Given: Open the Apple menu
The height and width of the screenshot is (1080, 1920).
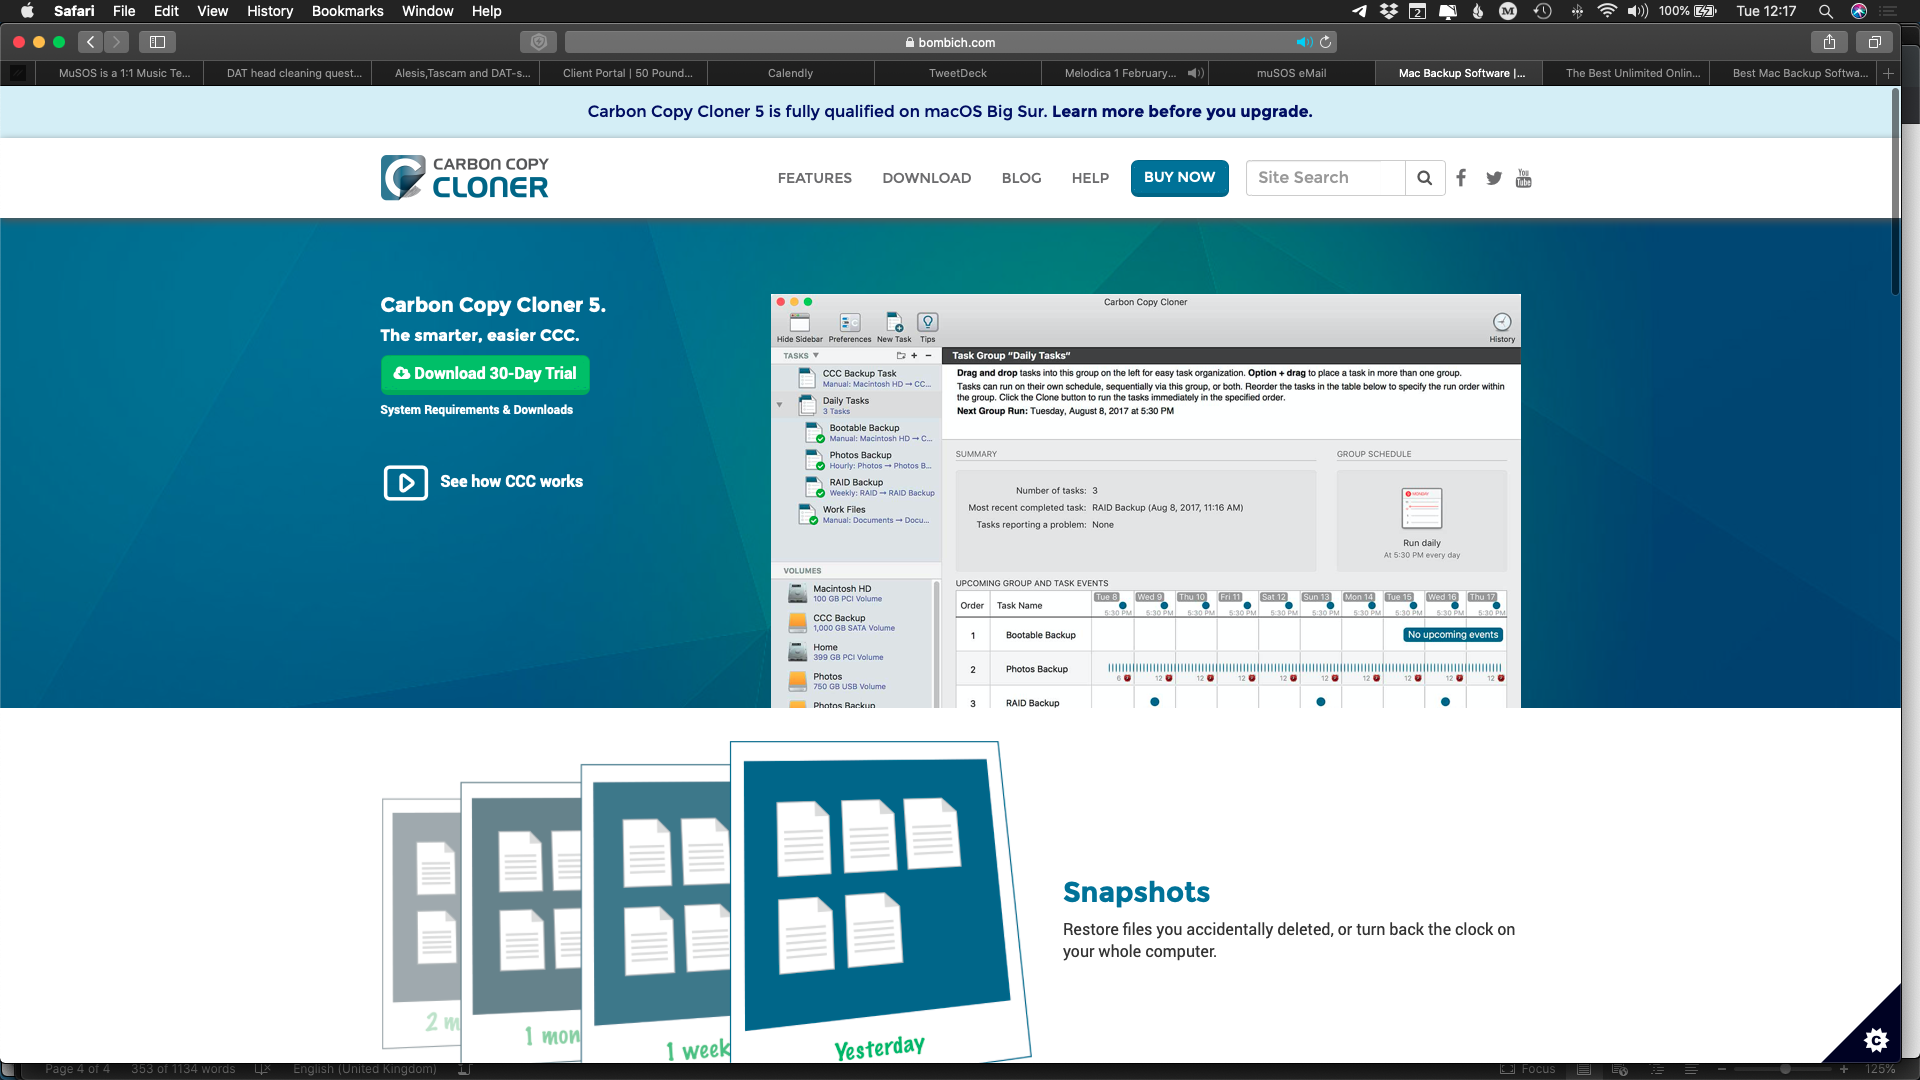Looking at the screenshot, I should pyautogui.click(x=27, y=11).
